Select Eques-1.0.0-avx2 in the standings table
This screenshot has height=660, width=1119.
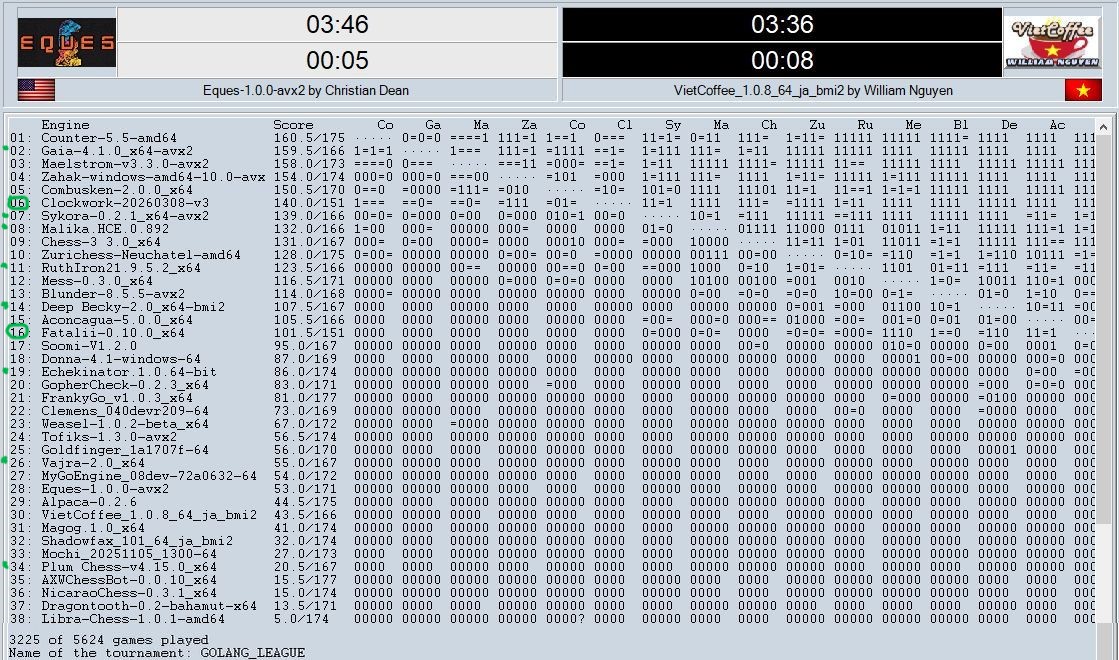pyautogui.click(x=551, y=489)
